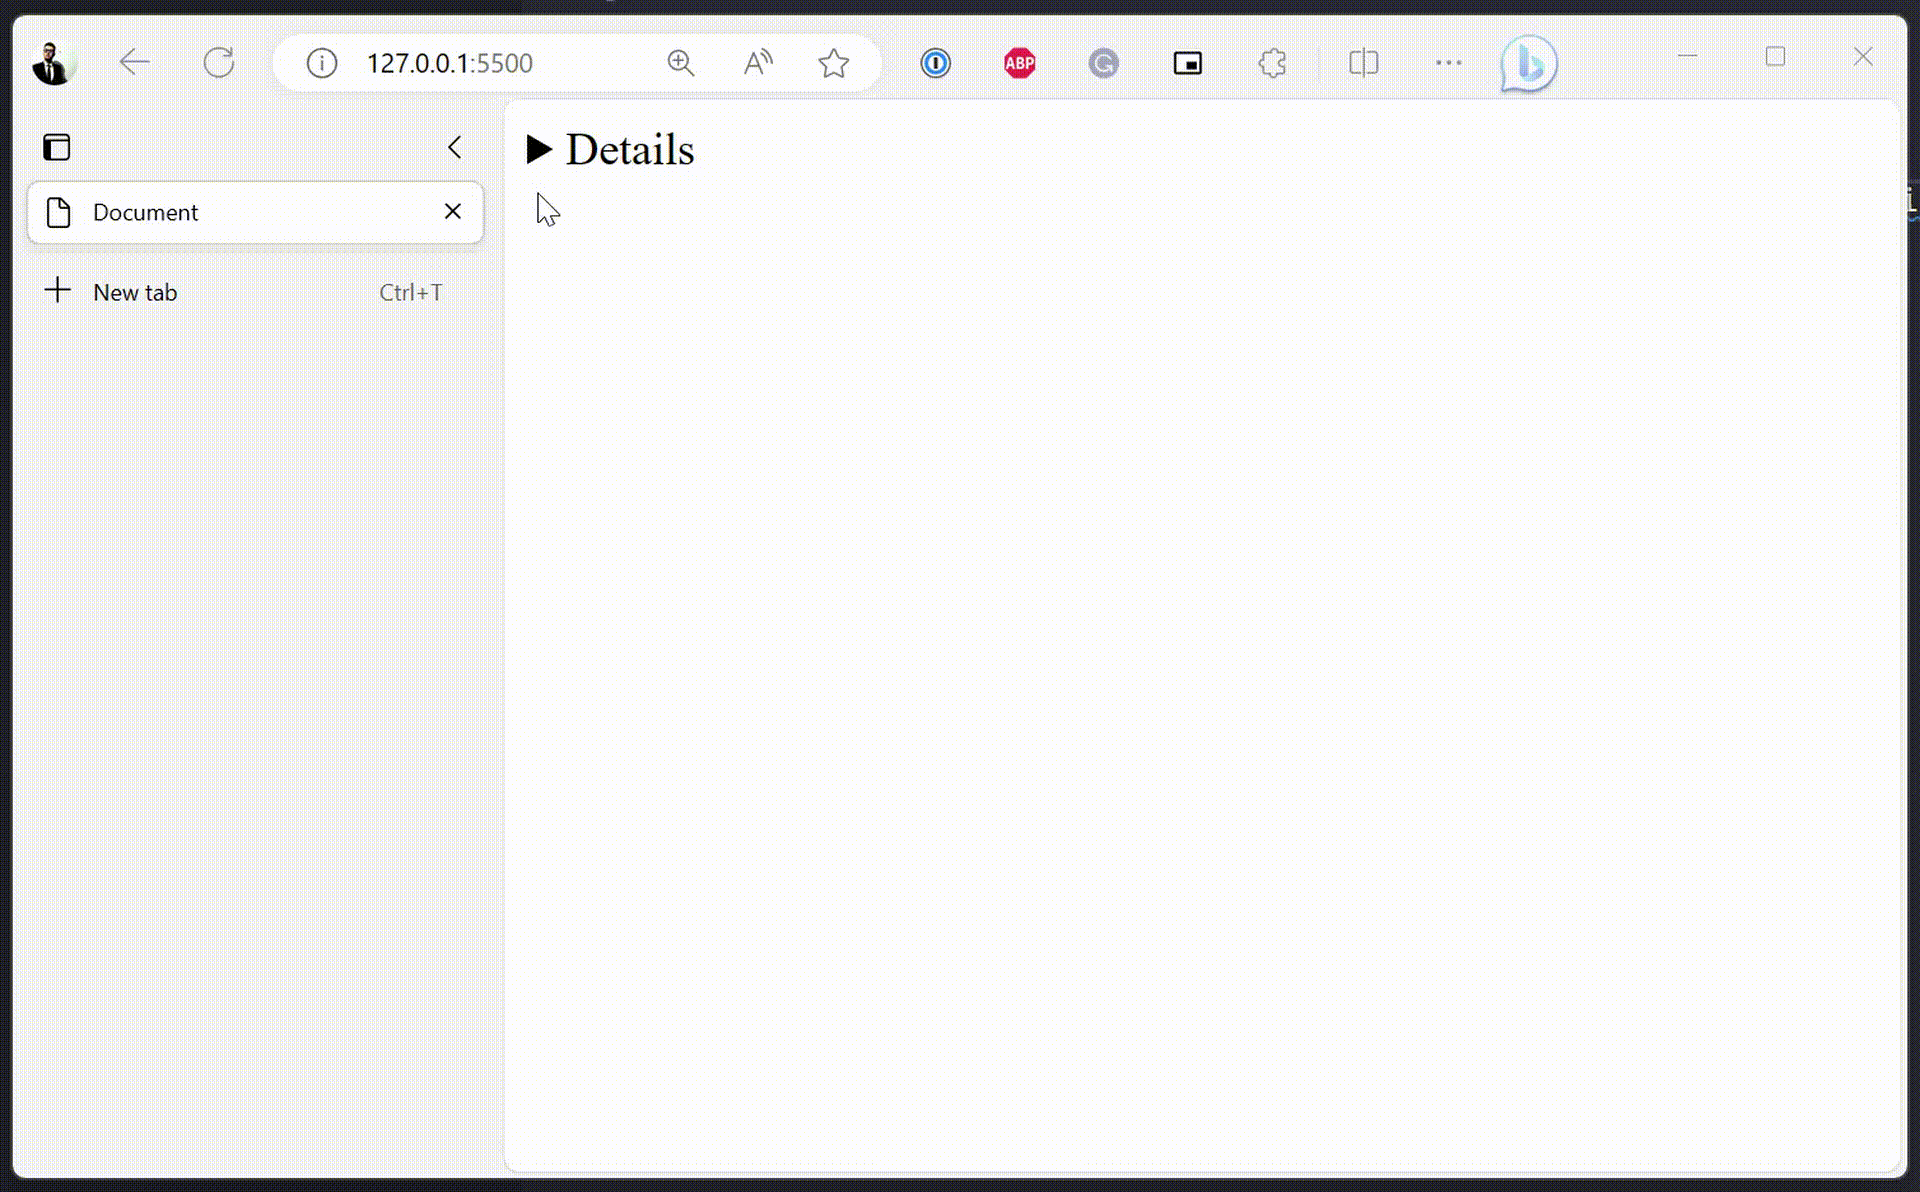Viewport: 1920px width, 1192px height.
Task: Open a New tab
Action: tap(135, 292)
